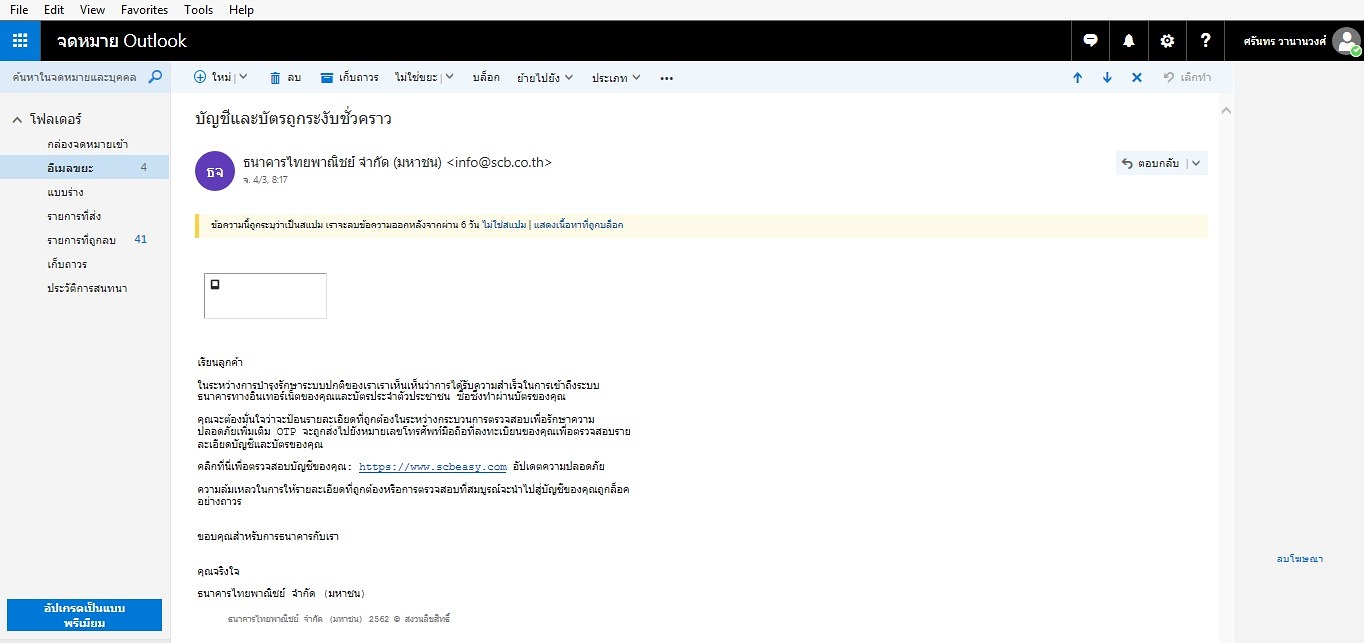1364x643 pixels.
Task: Click the ลบโฆษณา link
Action: click(1300, 559)
